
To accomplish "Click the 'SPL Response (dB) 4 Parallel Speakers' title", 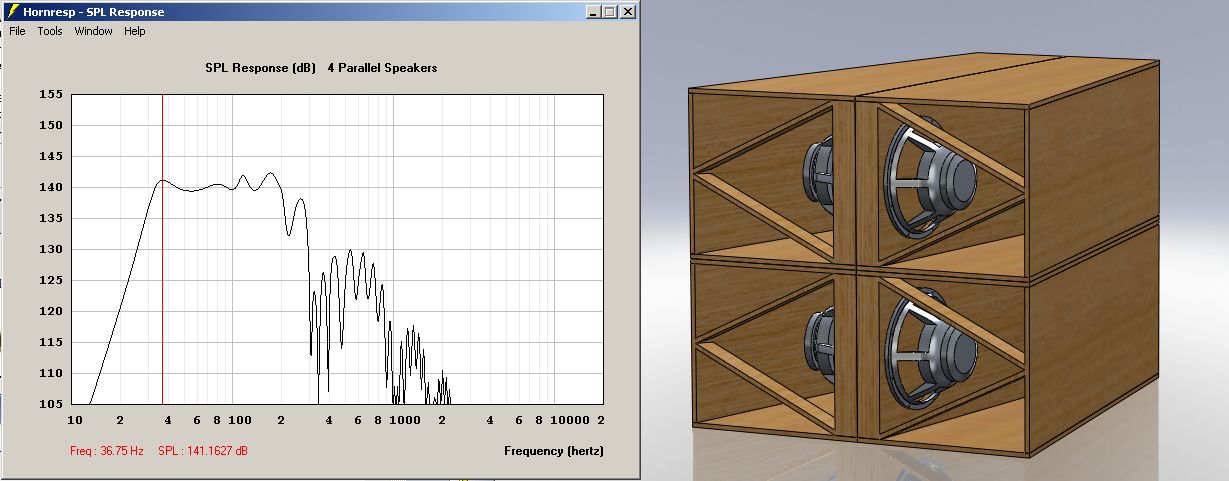I will 321,68.
